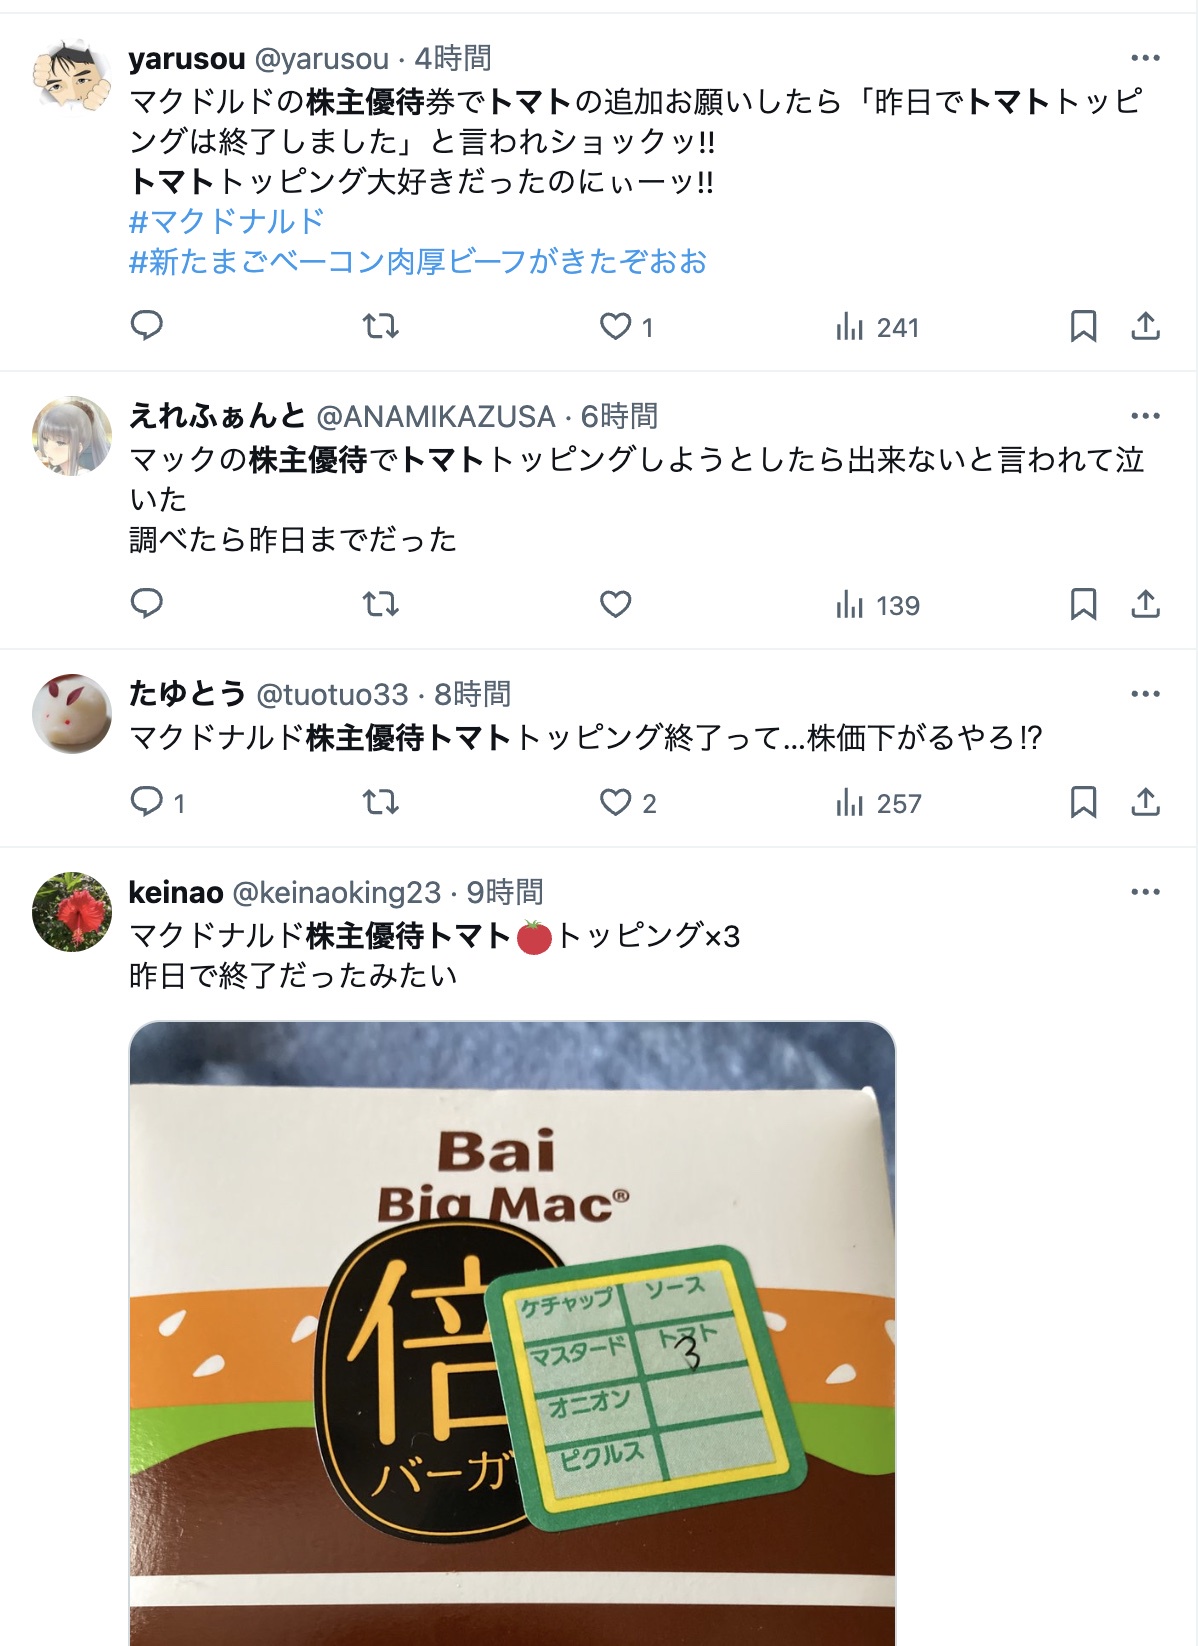Like えれふぁんと's tweet
Viewport: 1198px width, 1646px height.
pyautogui.click(x=615, y=604)
